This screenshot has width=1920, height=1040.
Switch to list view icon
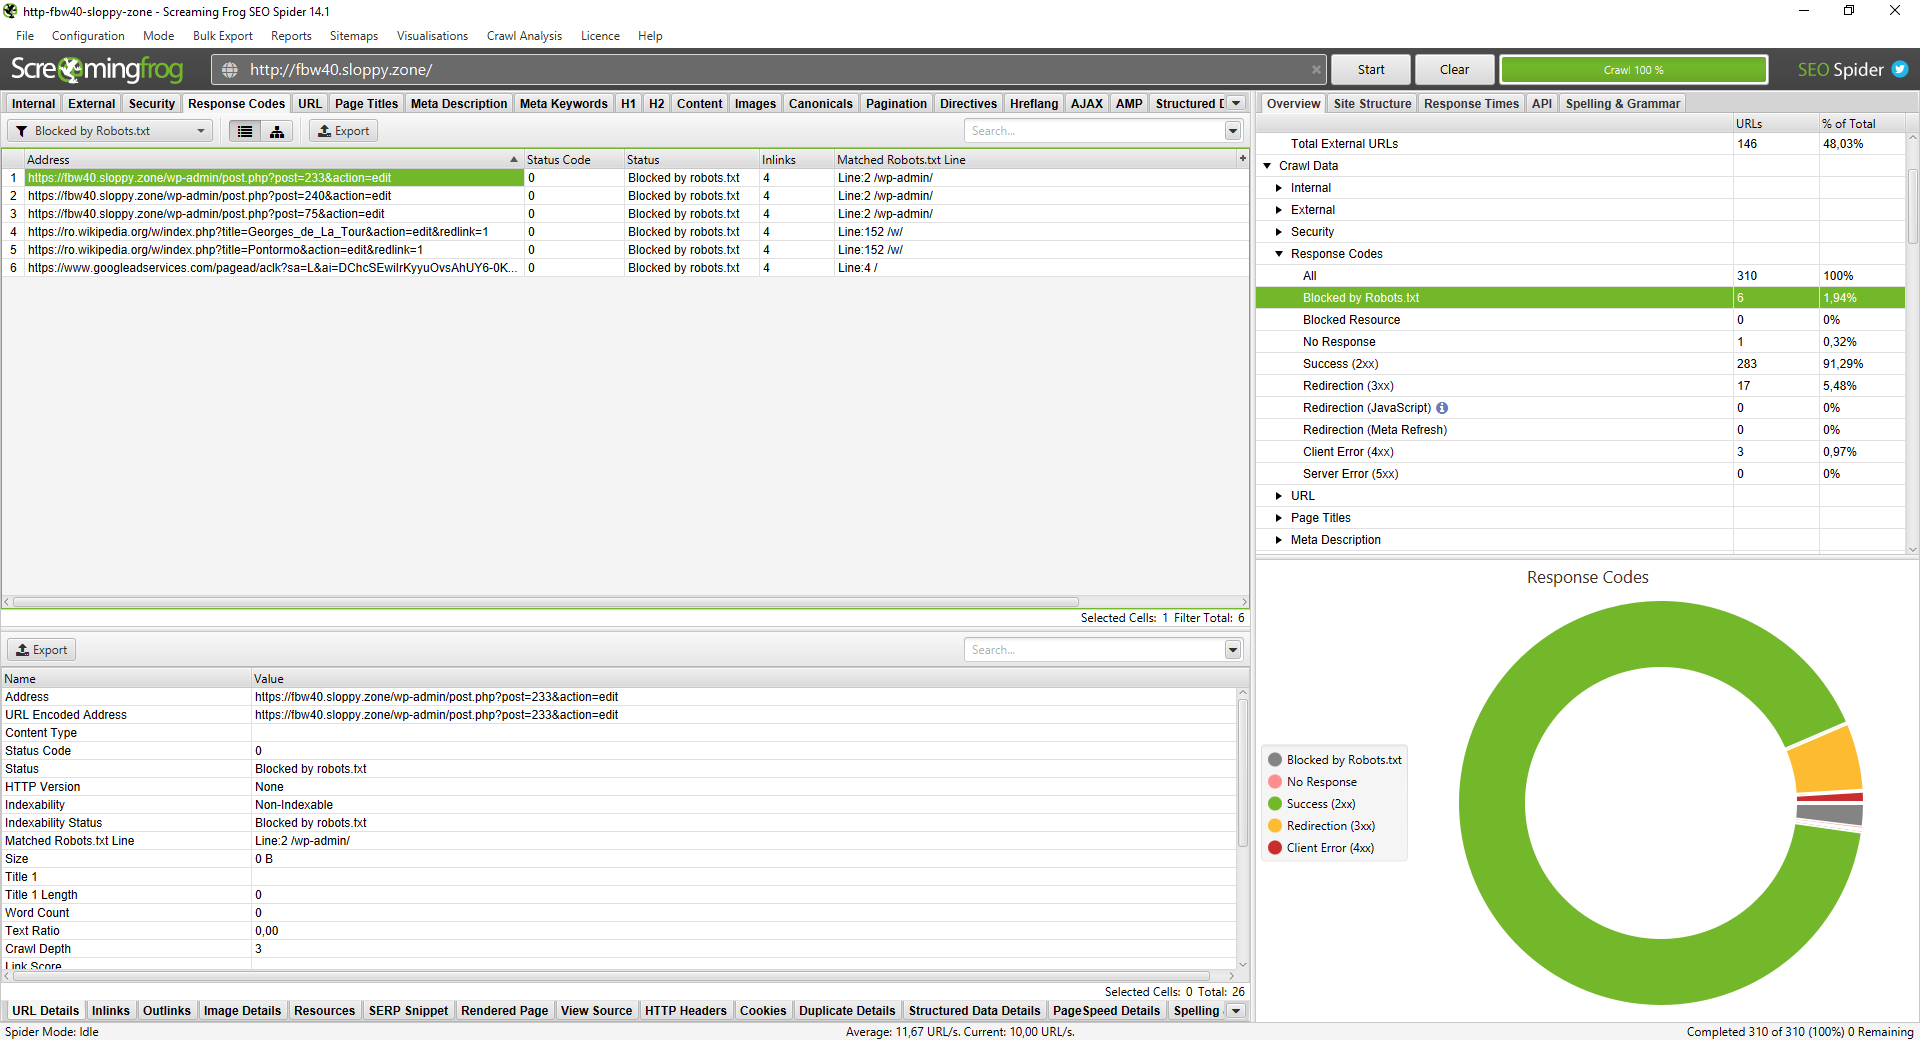245,131
